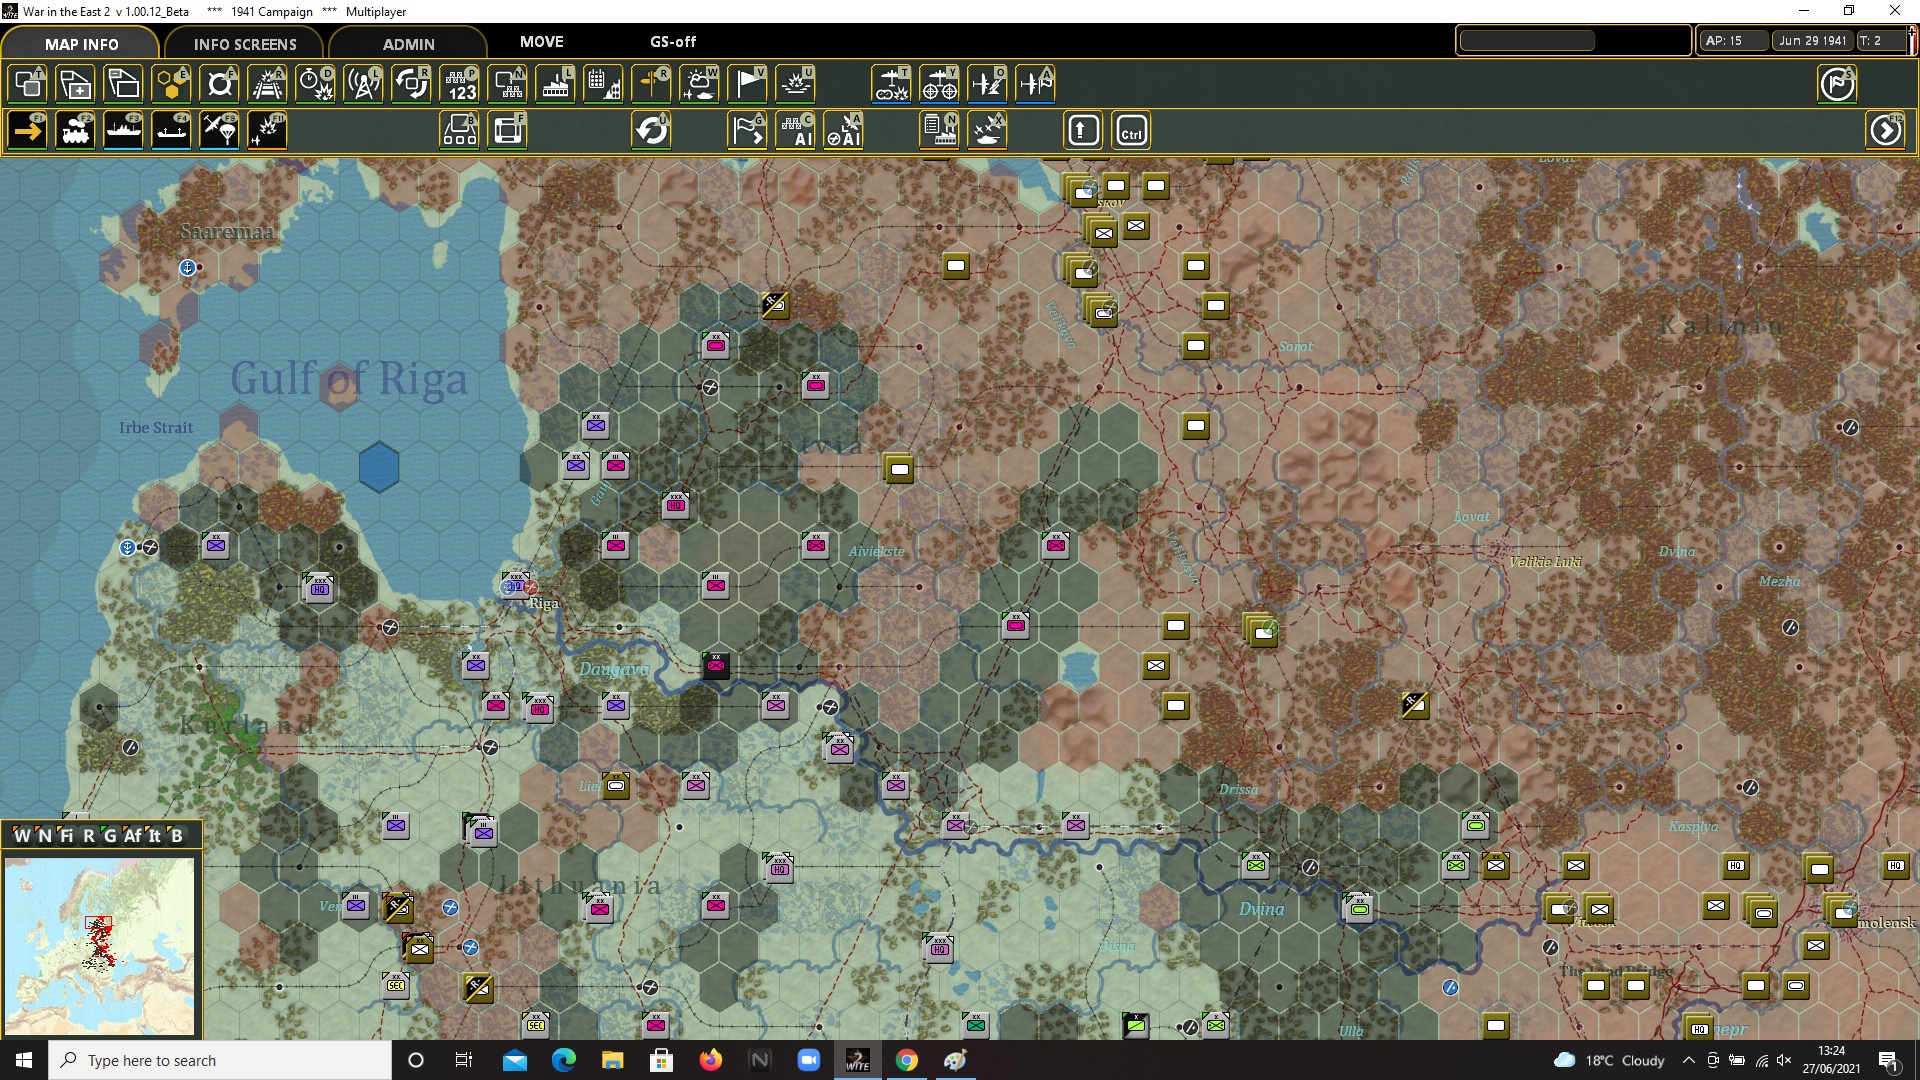The image size is (1920, 1080).
Task: Select naval transport mode (F3 ship icon)
Action: [x=124, y=131]
